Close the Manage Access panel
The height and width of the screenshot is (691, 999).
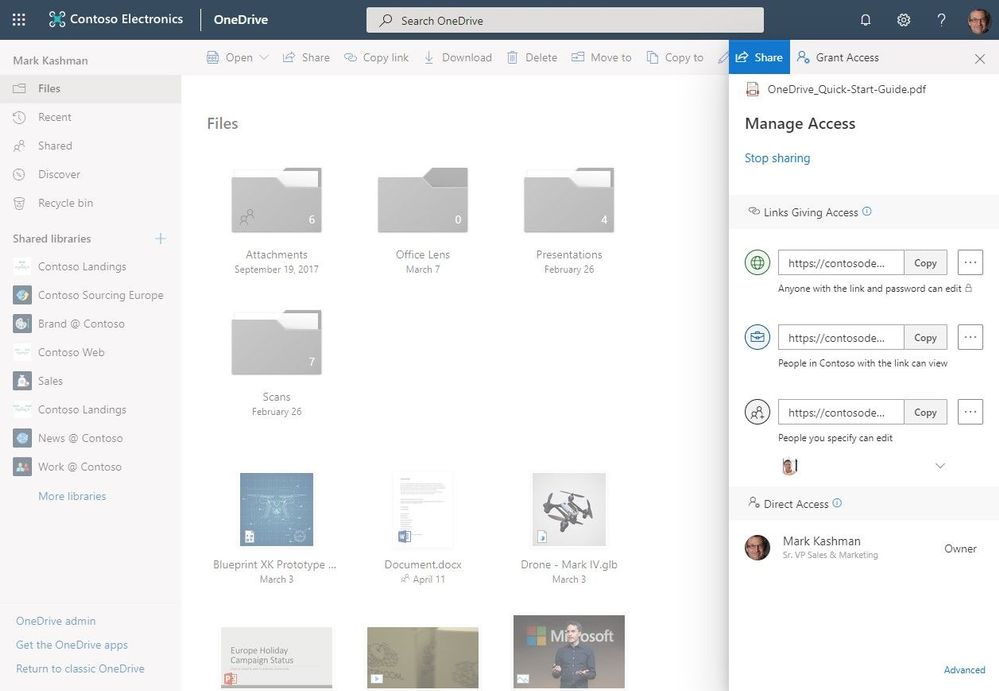pos(980,59)
